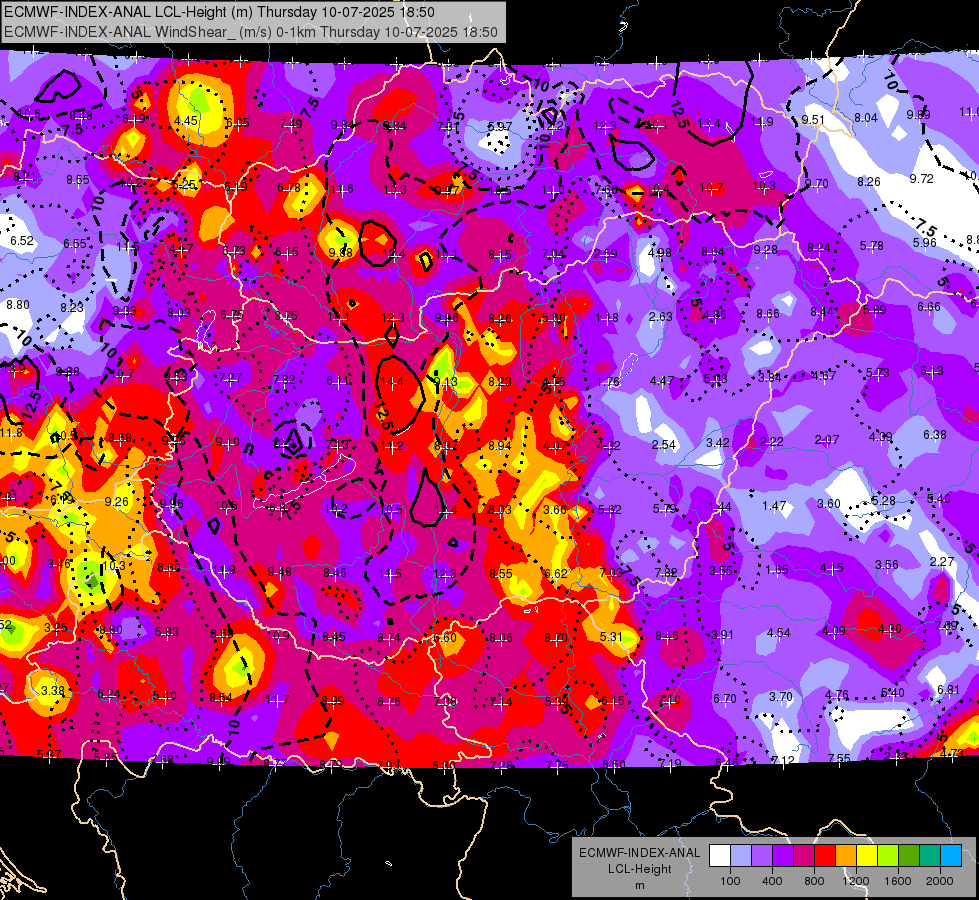Click the orange legend swatch
The width and height of the screenshot is (979, 900).
pos(846,855)
